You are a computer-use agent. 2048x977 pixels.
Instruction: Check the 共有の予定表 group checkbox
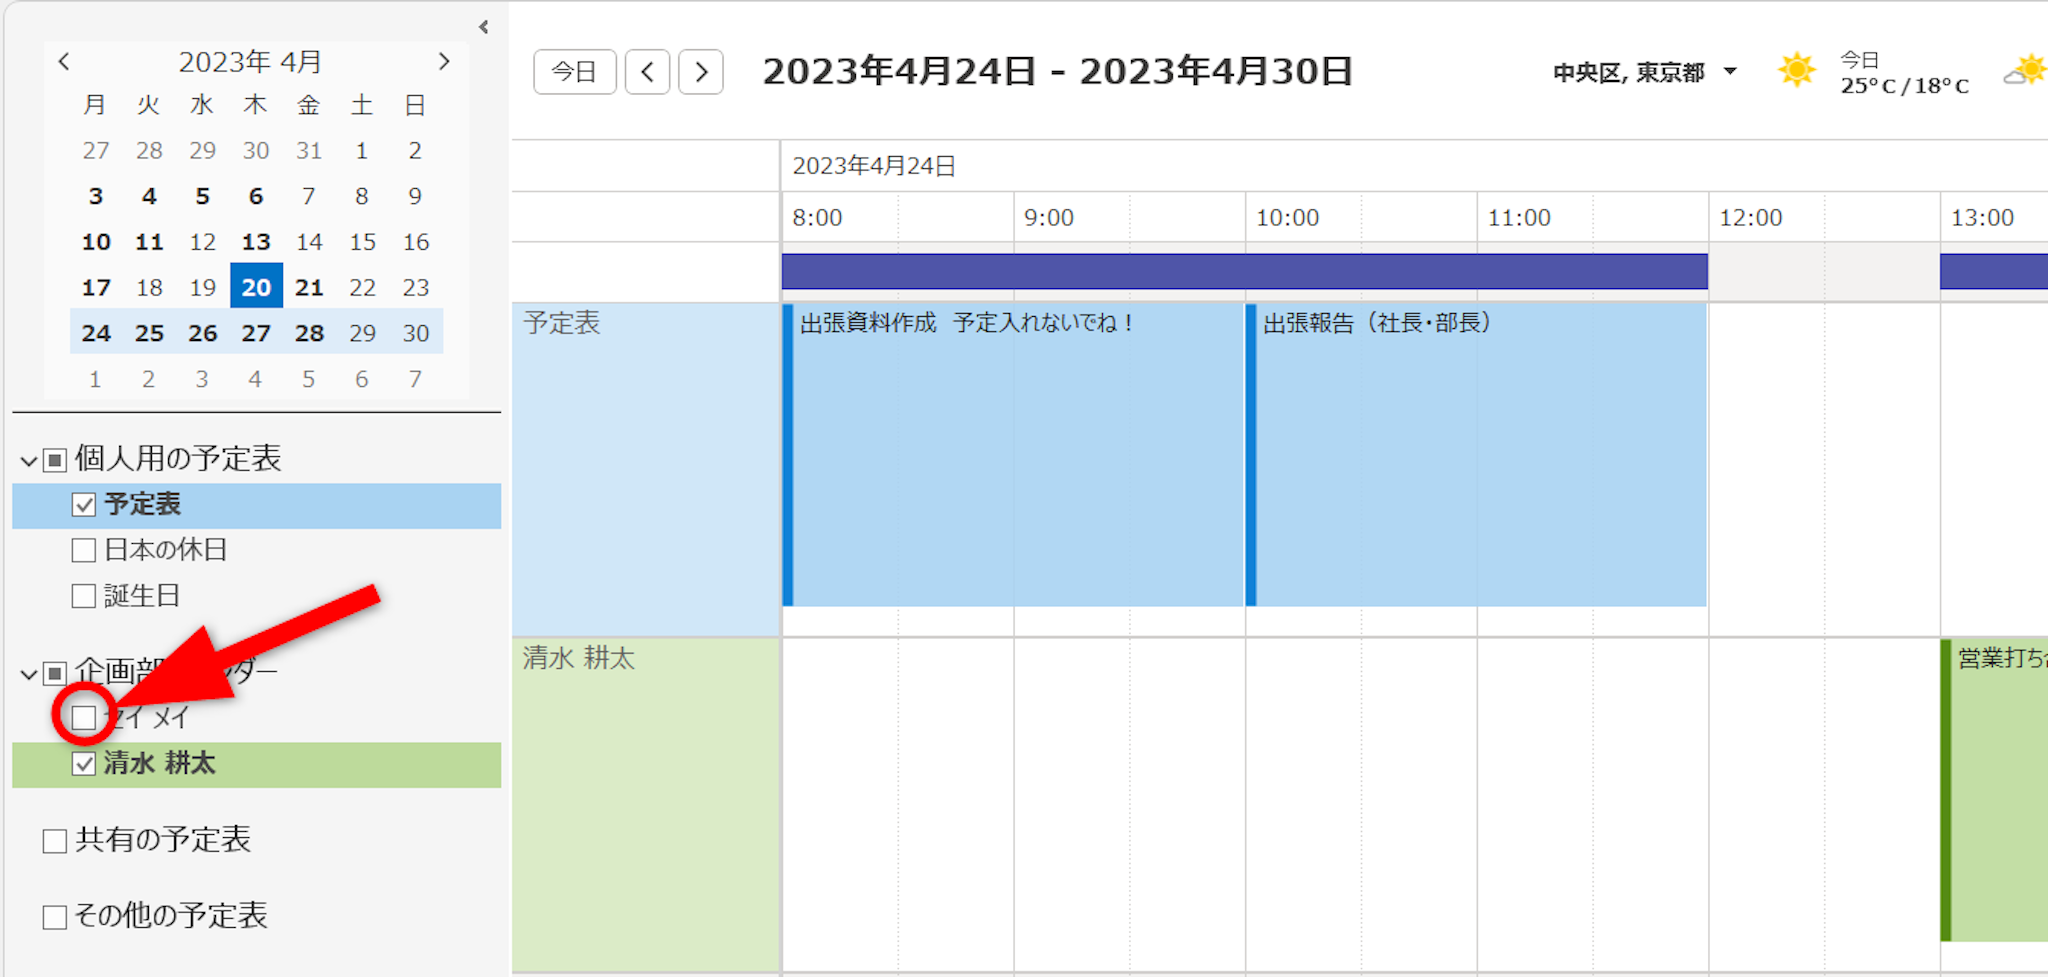click(55, 841)
